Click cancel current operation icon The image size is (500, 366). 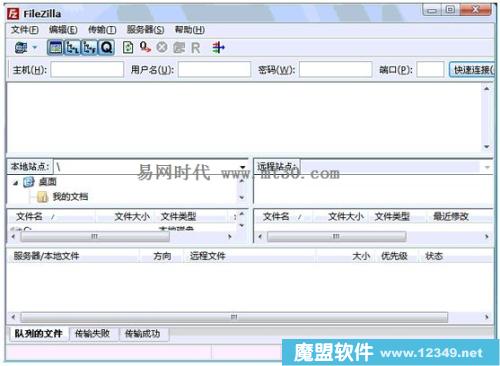click(162, 47)
